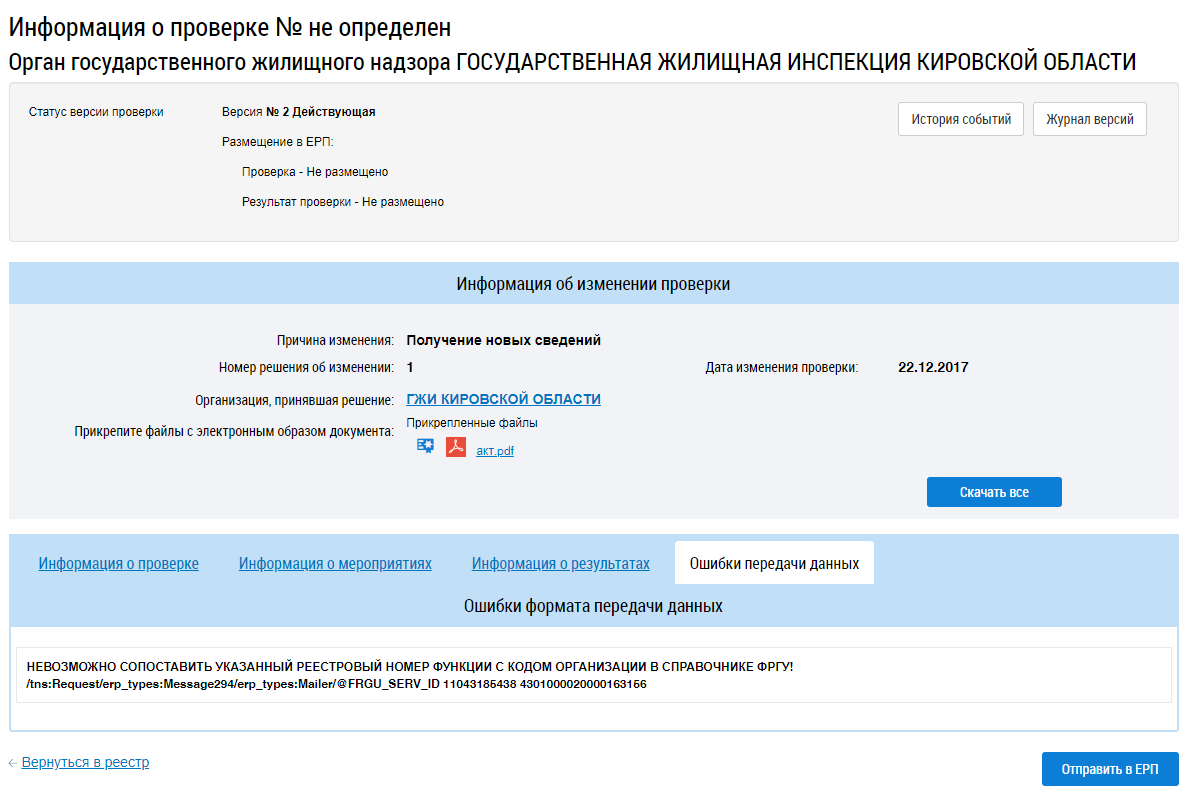Click the digital signature certificate icon
The image size is (1188, 804).
(425, 446)
